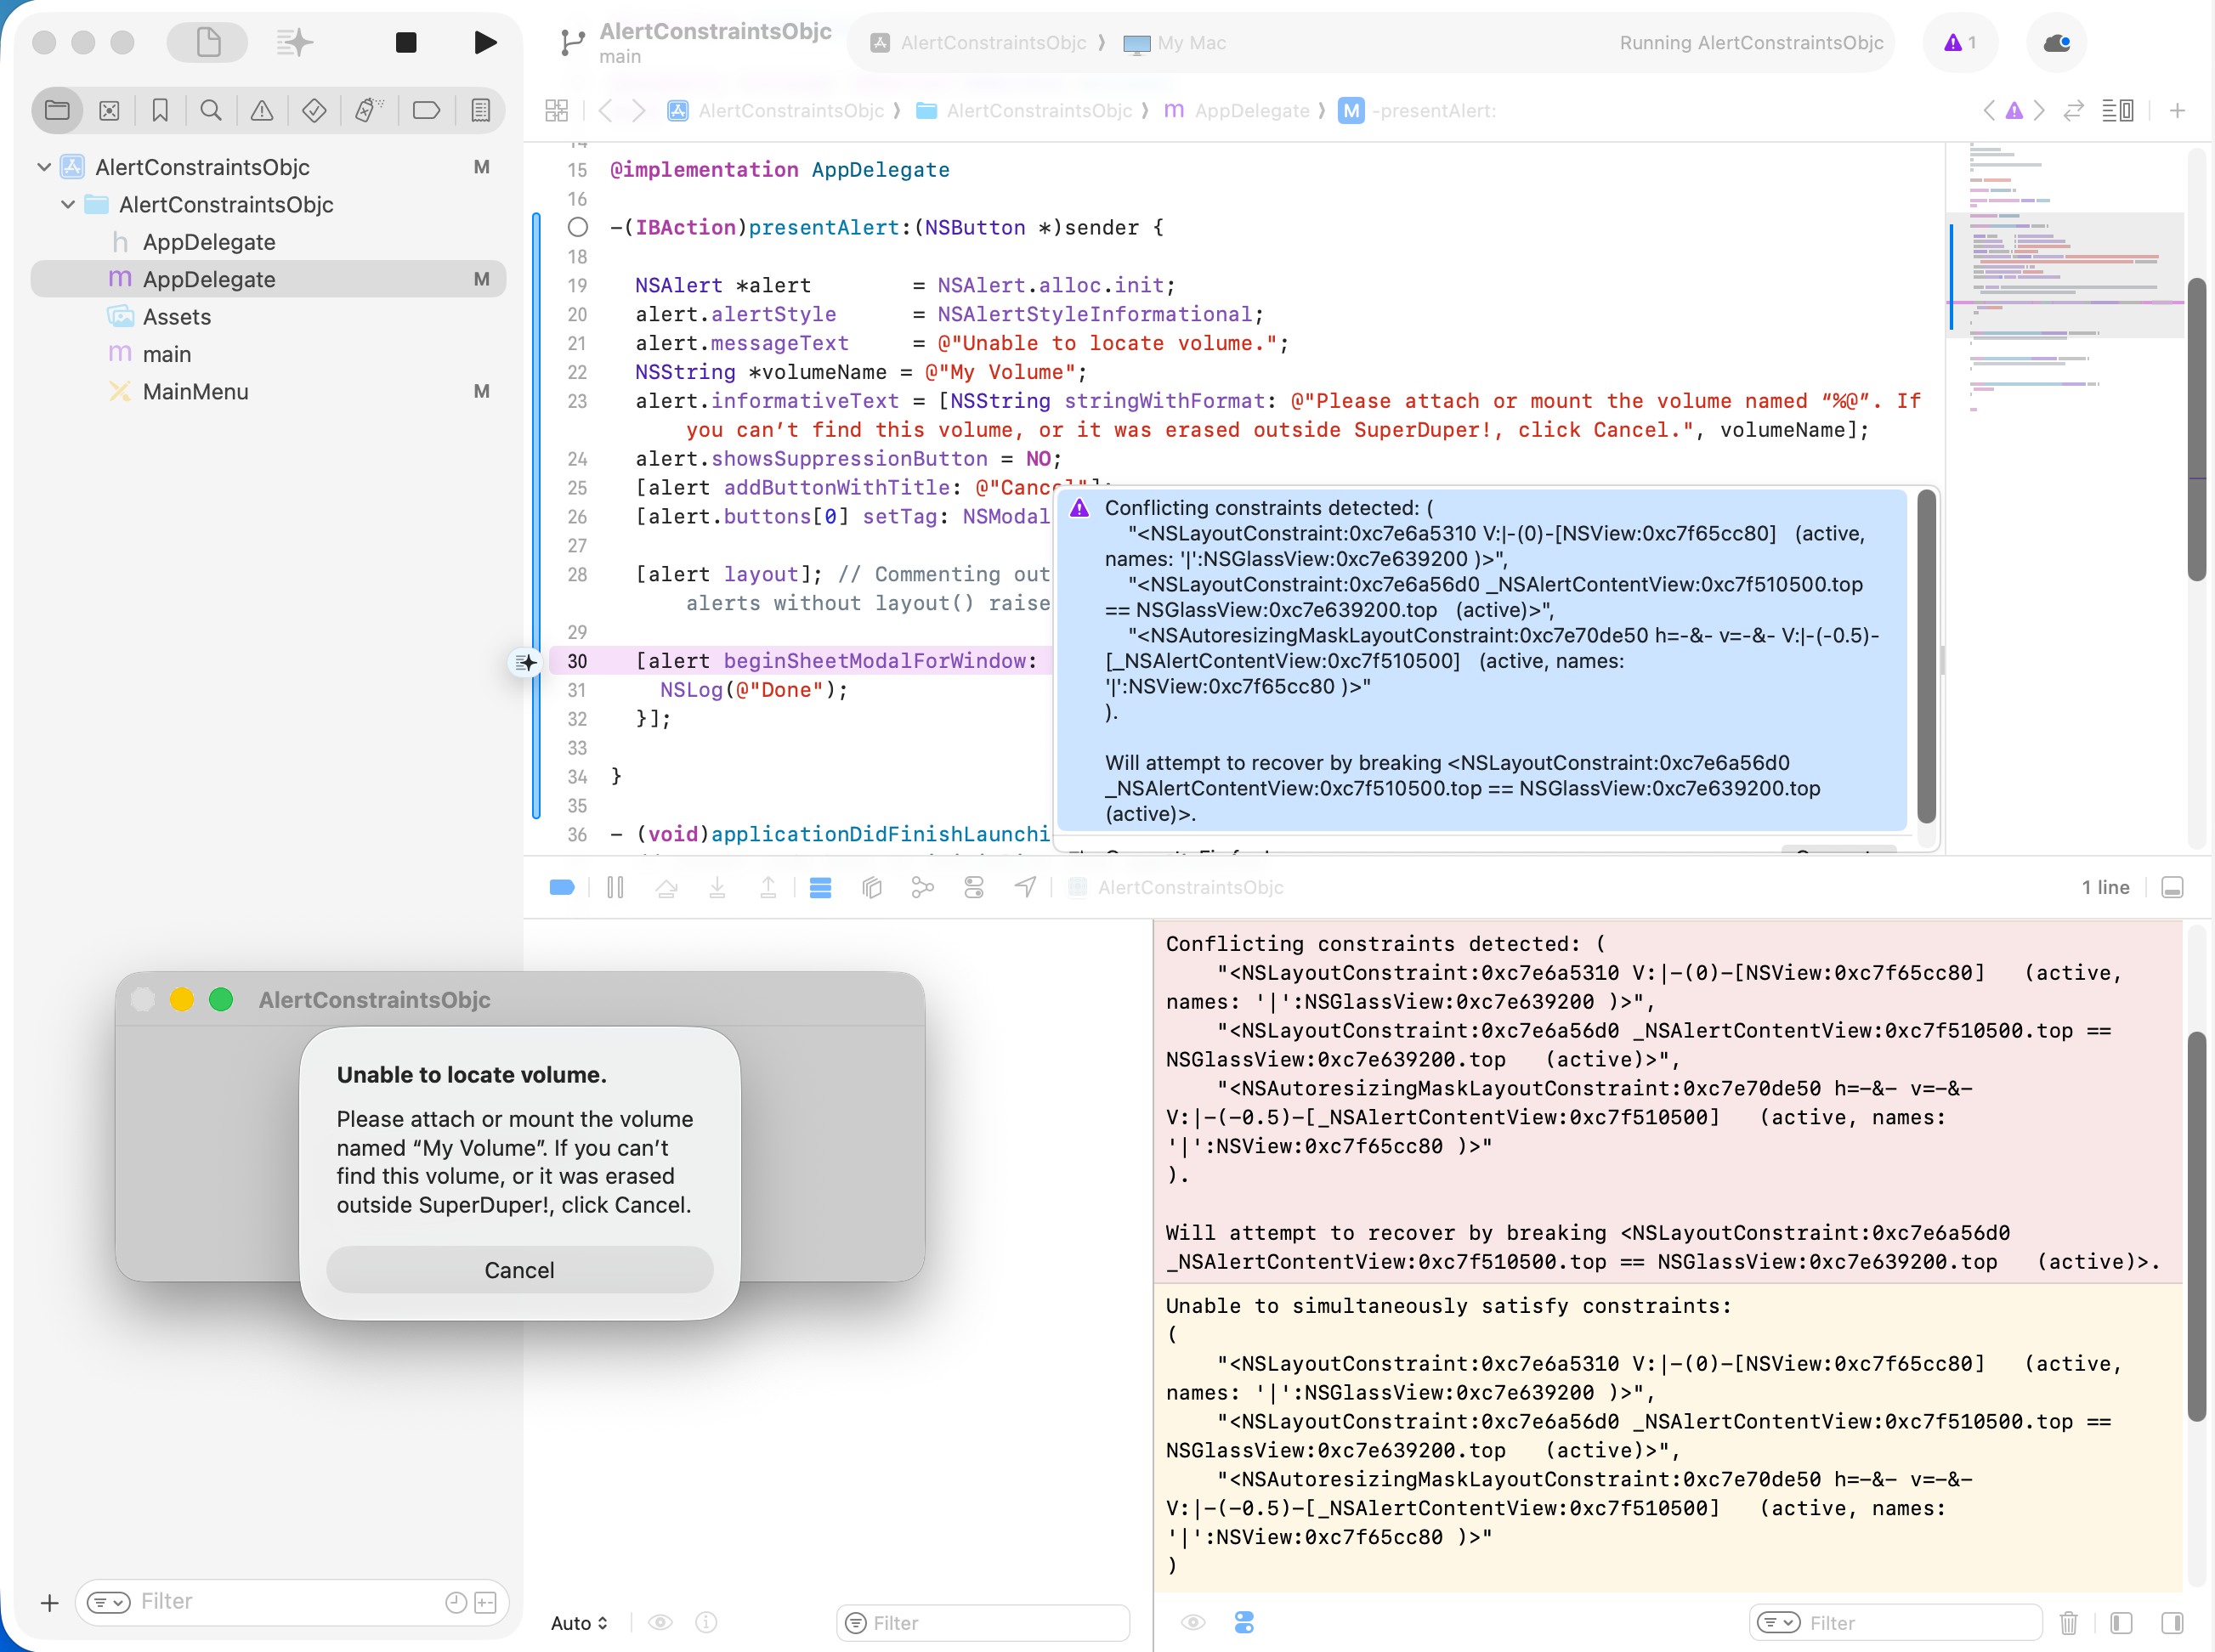Open the Debug View Hierarchy button
Image resolution: width=2215 pixels, height=1652 pixels.
[871, 887]
